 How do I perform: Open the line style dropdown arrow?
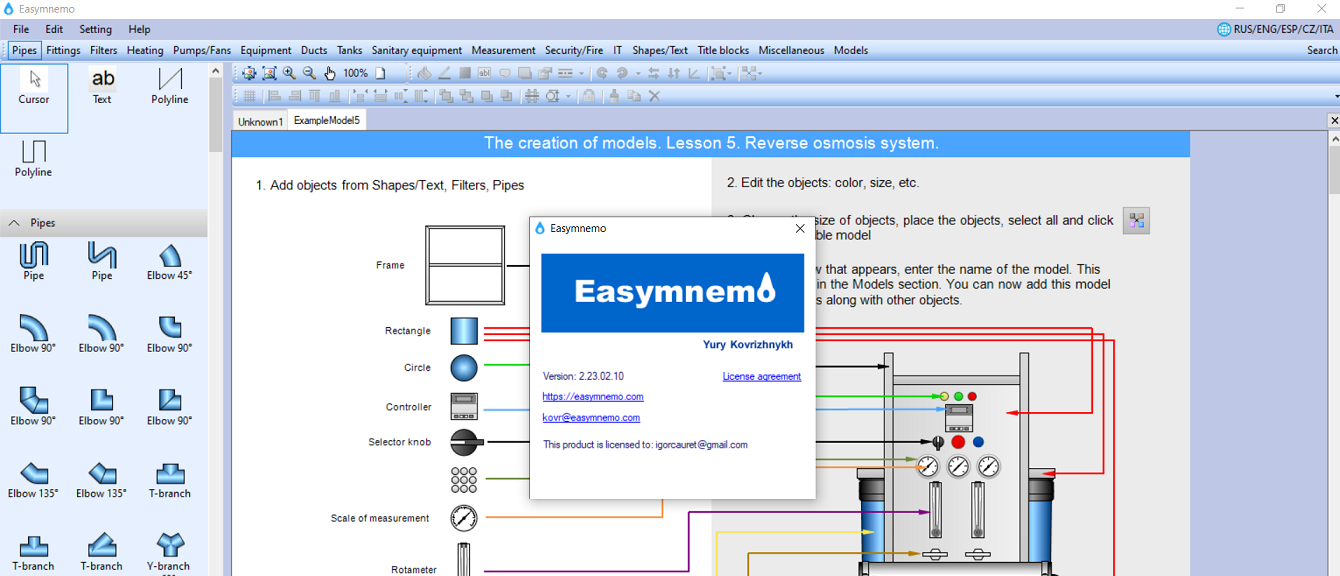(x=582, y=73)
